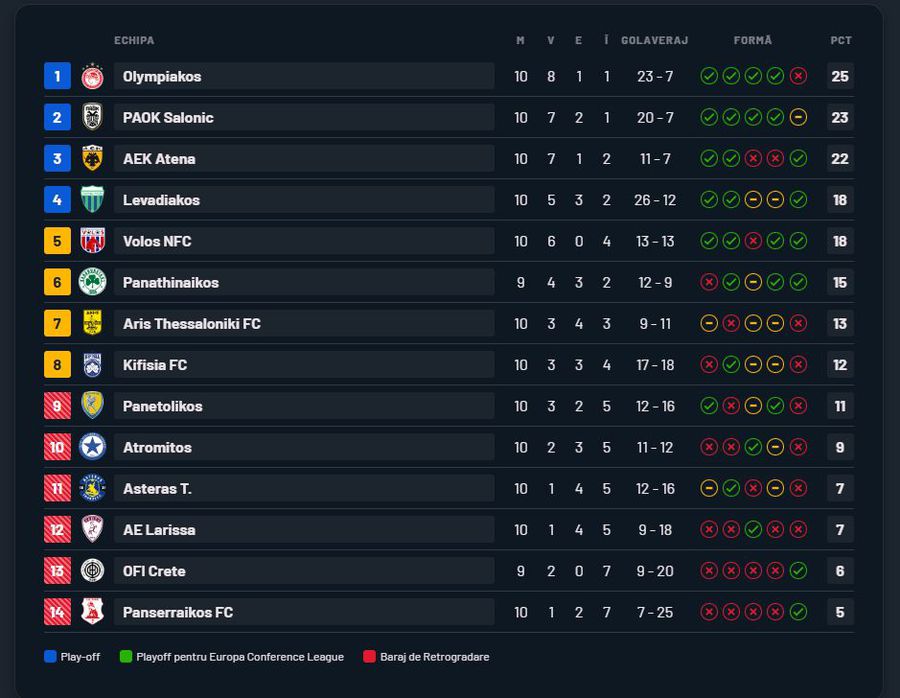Image resolution: width=900 pixels, height=698 pixels.
Task: Click the blue Play-off legend swatch
Action: click(x=50, y=657)
